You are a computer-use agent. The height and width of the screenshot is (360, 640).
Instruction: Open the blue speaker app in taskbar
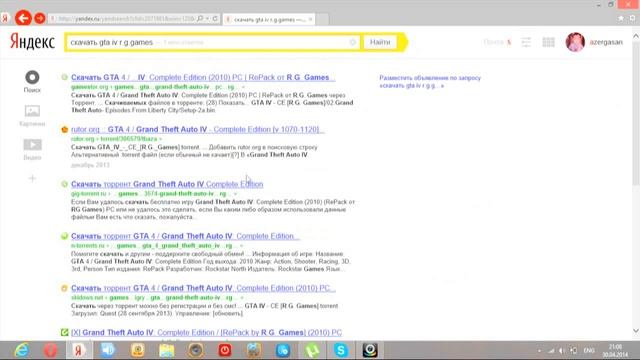(x=108, y=350)
